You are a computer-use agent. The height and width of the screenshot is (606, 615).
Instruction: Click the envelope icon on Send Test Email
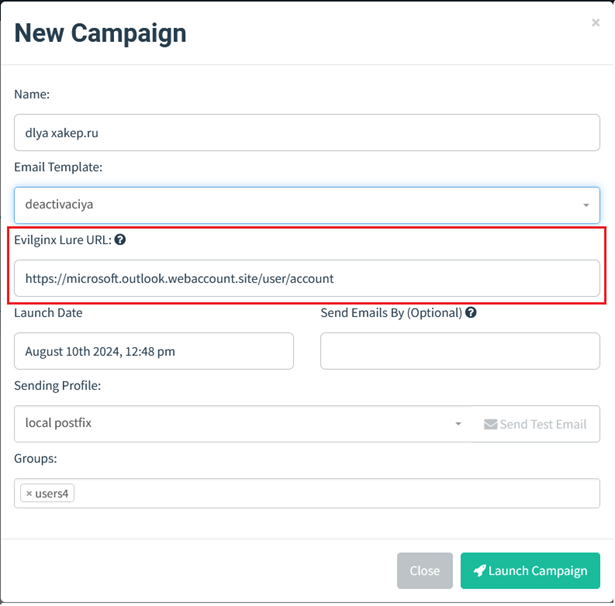tap(490, 424)
